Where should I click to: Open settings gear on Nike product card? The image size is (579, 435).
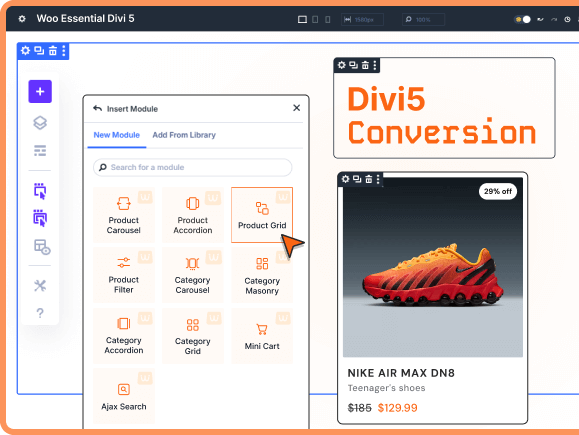point(345,179)
